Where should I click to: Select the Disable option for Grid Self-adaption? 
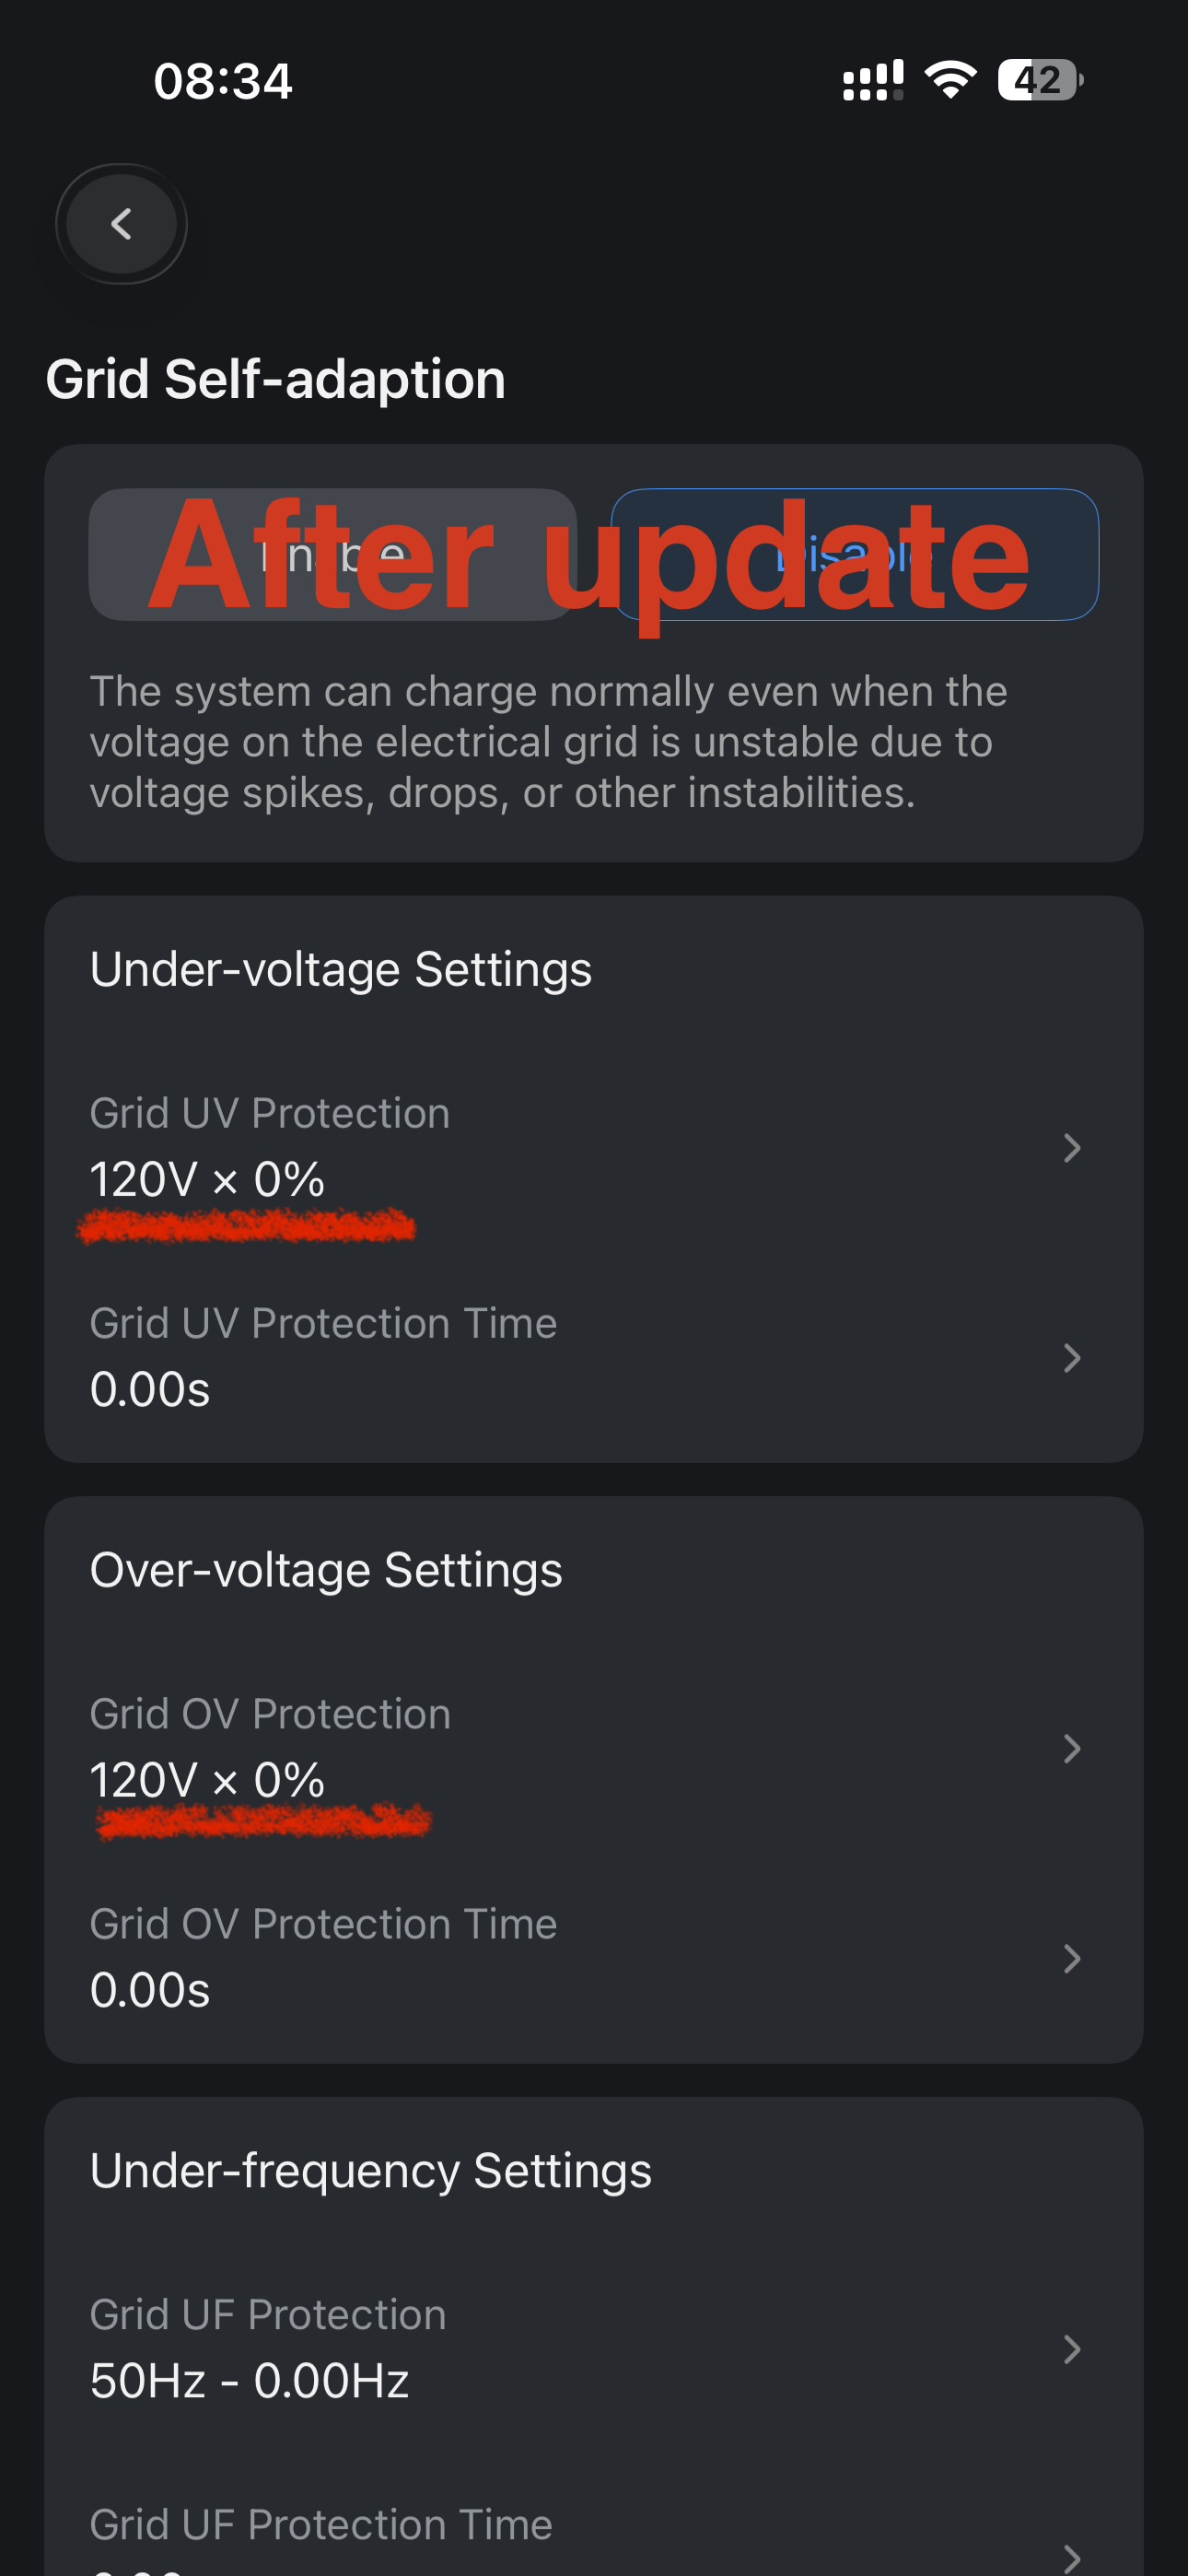854,555
